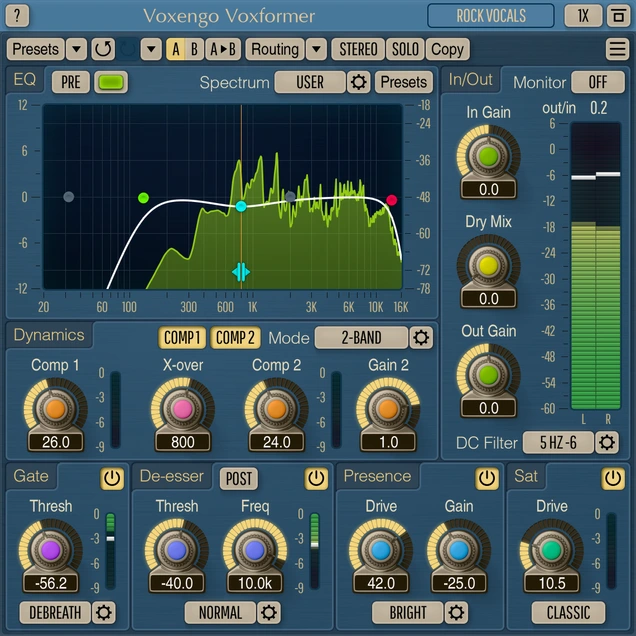
Task: Click the Out Gain knob
Action: click(x=488, y=375)
